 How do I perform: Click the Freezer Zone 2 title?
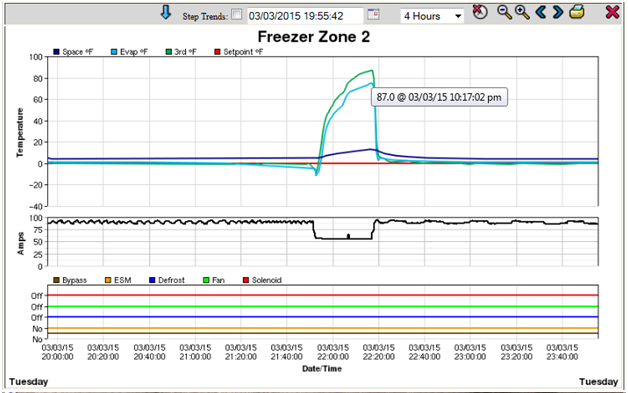[x=314, y=37]
